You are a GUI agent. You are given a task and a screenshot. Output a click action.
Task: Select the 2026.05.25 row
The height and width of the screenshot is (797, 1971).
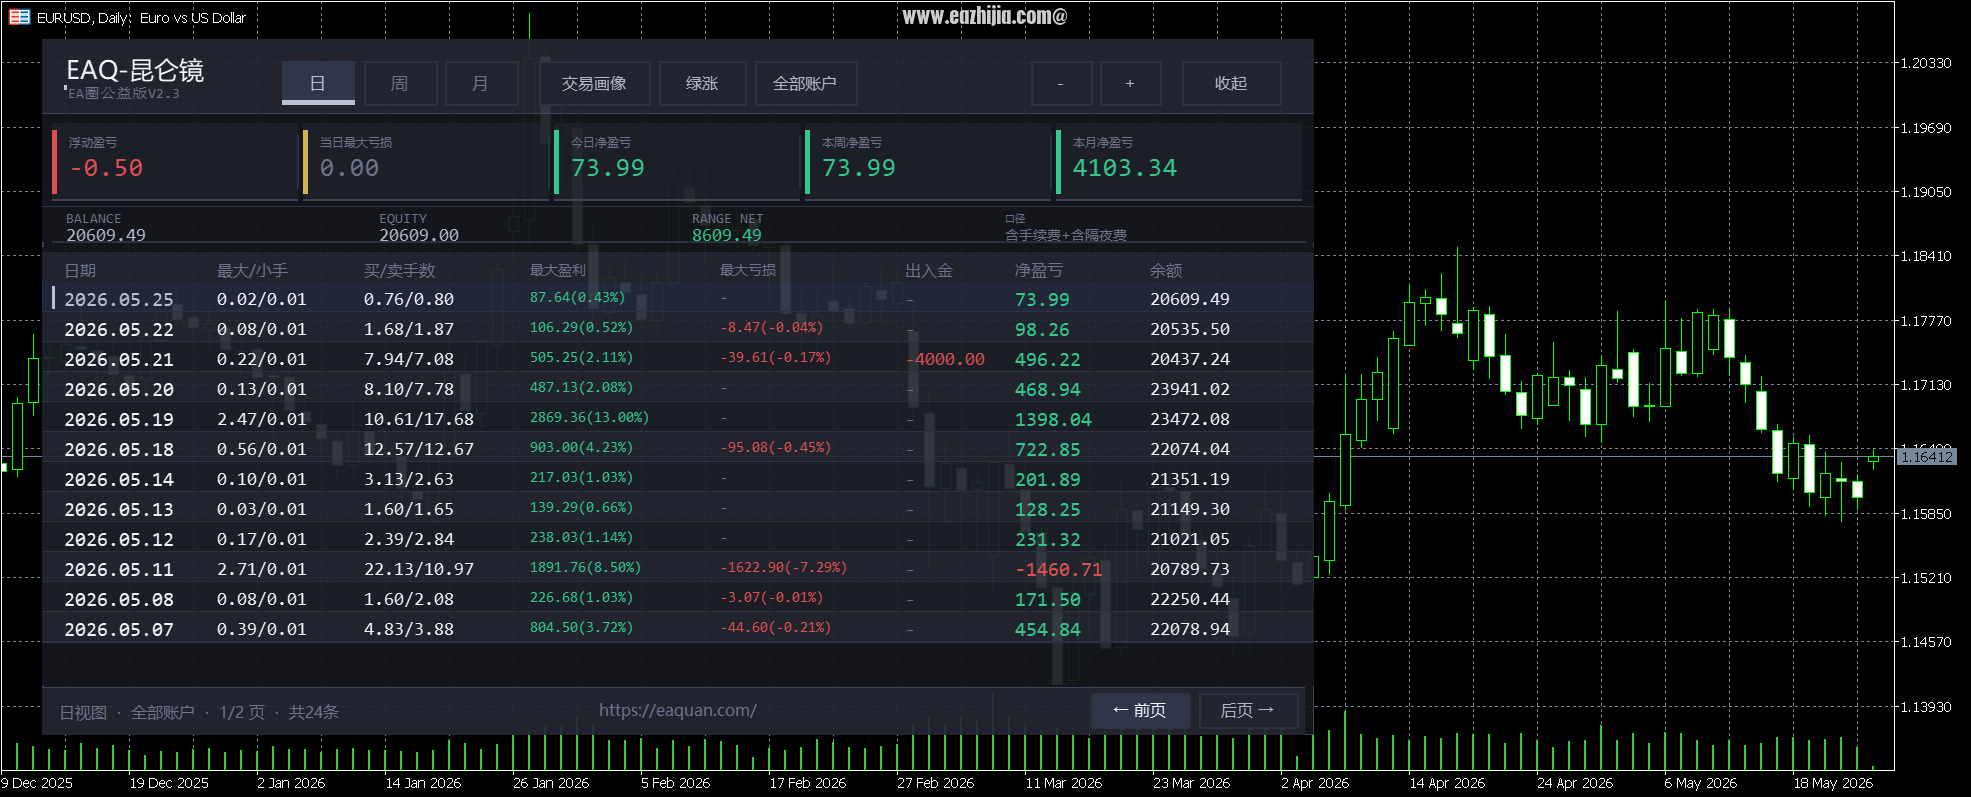(x=678, y=298)
